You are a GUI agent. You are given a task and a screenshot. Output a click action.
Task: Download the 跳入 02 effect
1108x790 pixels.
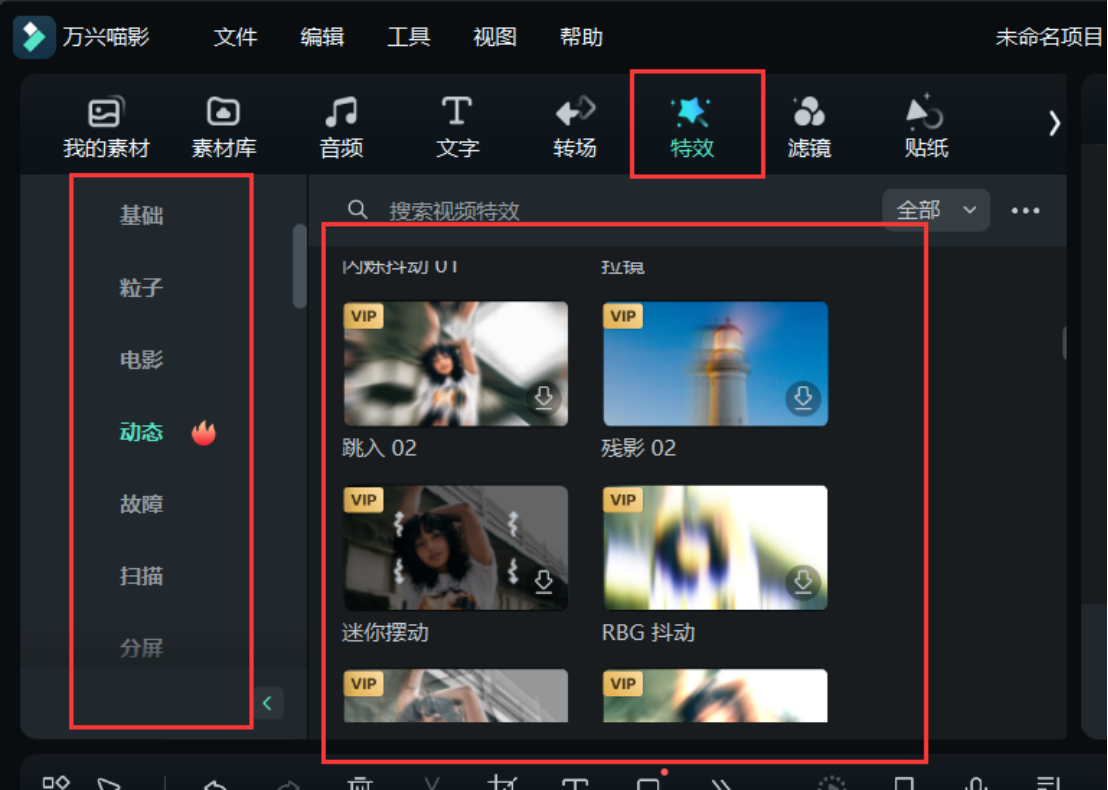(x=543, y=398)
